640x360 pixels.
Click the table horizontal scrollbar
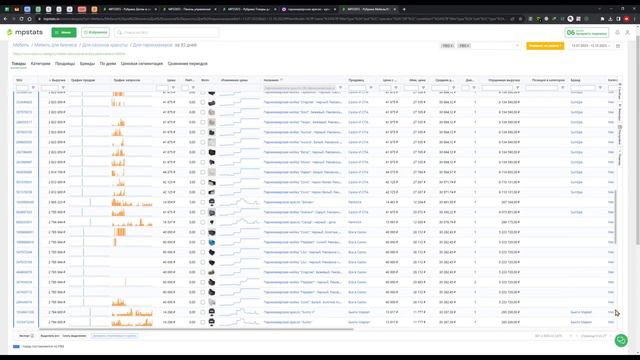tap(196, 329)
